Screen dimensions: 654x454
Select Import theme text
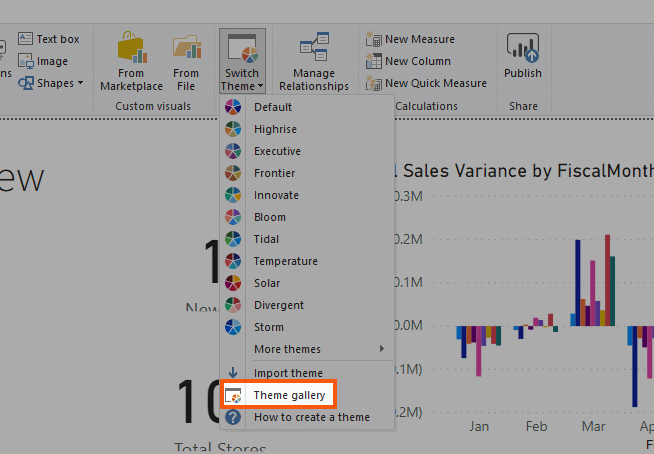tap(288, 373)
